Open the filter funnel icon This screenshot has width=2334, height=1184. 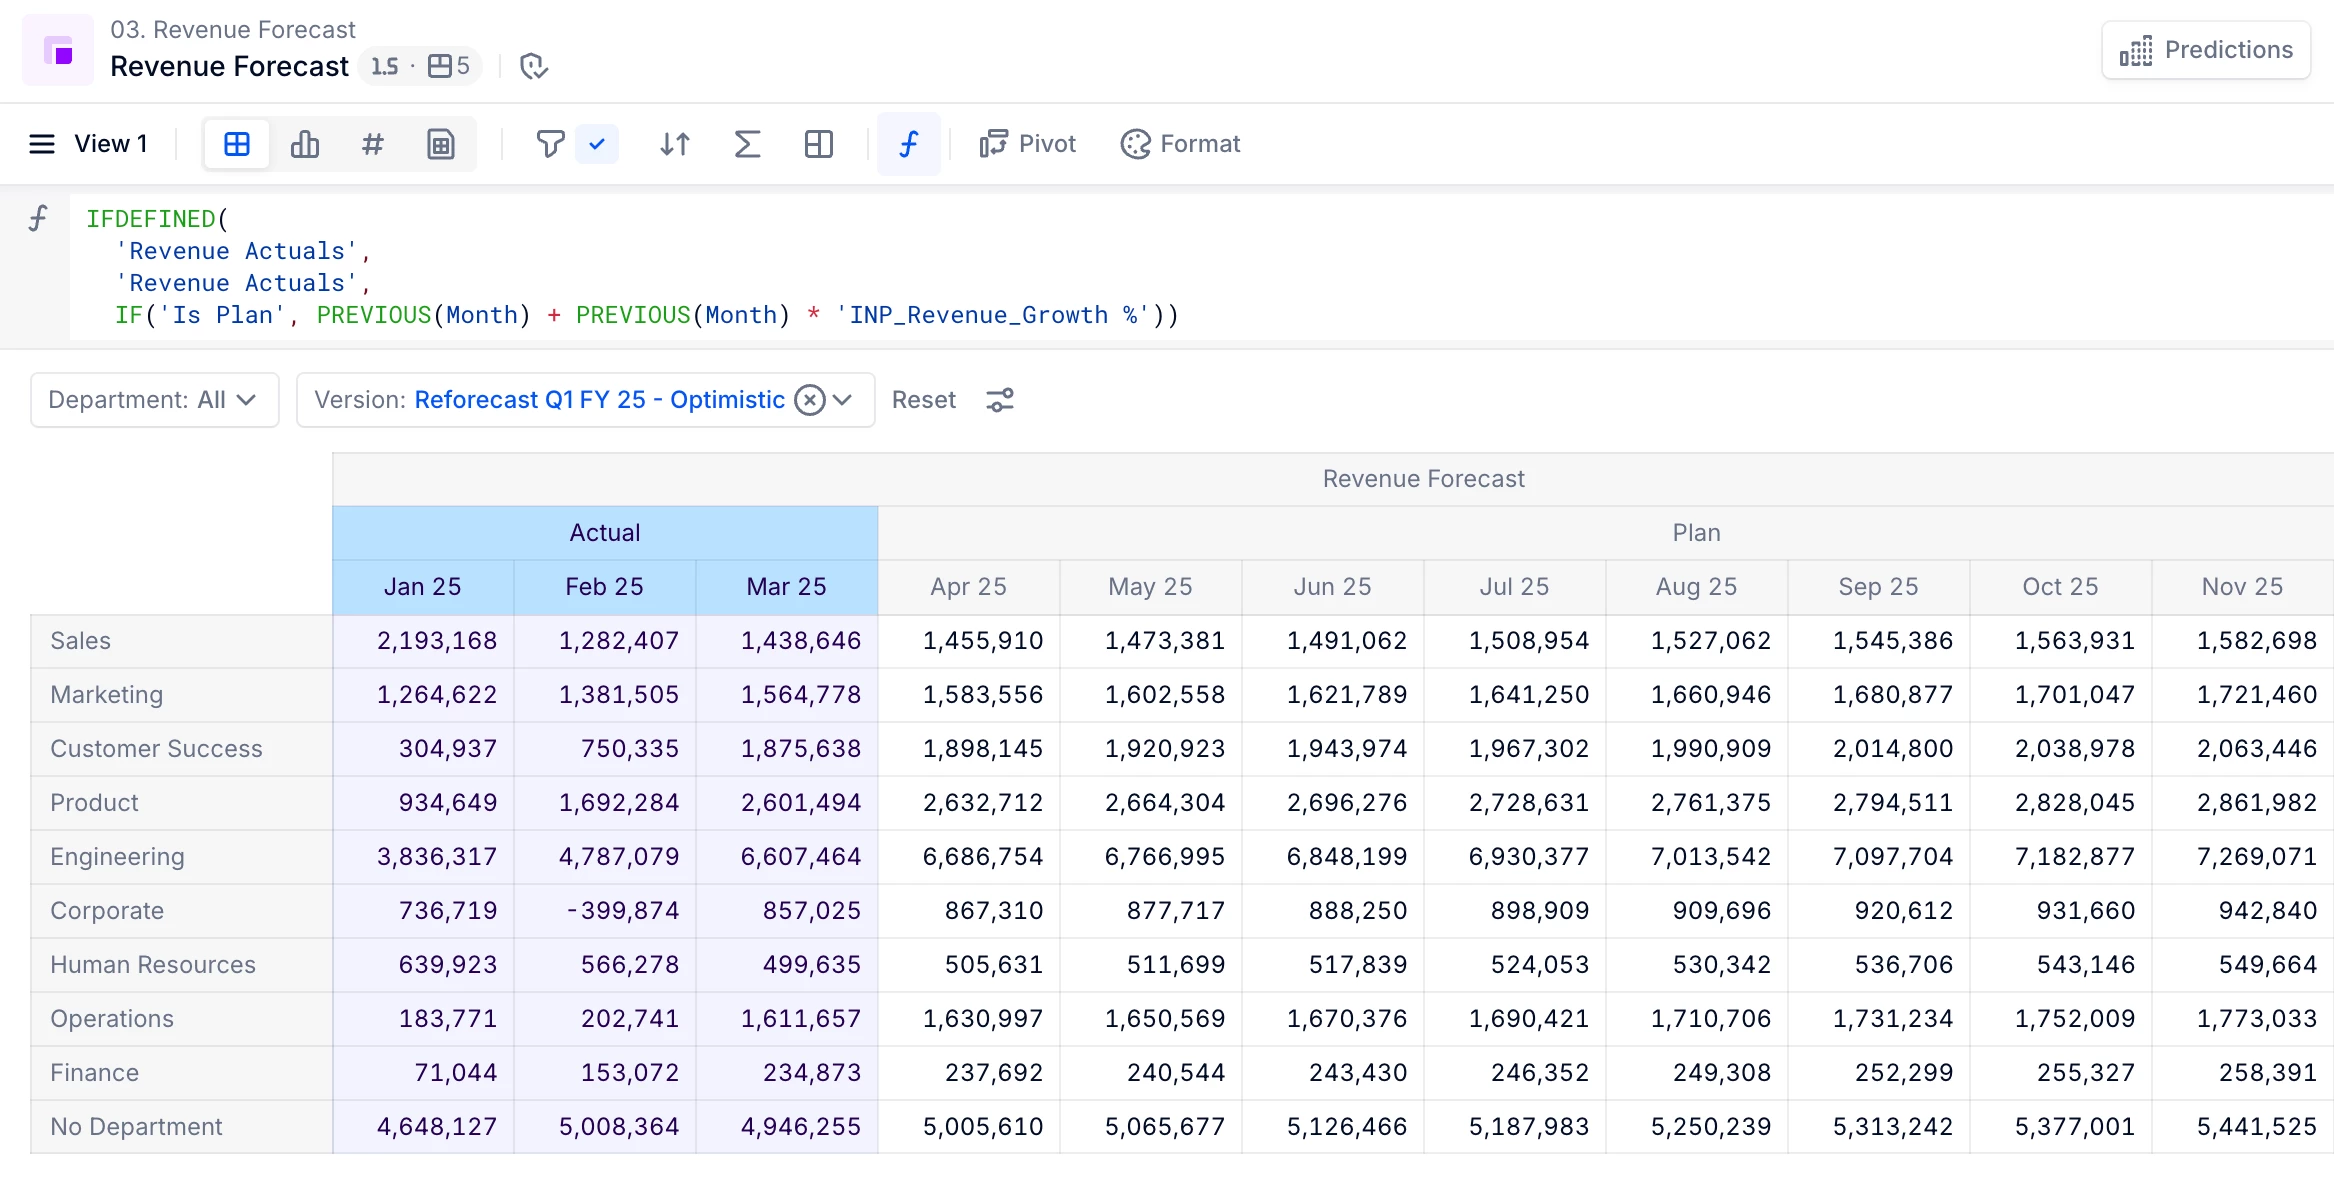(x=550, y=144)
